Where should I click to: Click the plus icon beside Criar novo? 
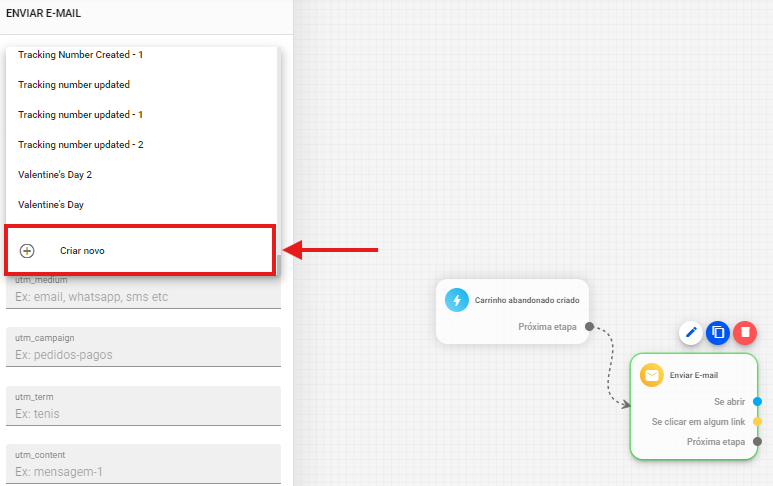(x=27, y=251)
